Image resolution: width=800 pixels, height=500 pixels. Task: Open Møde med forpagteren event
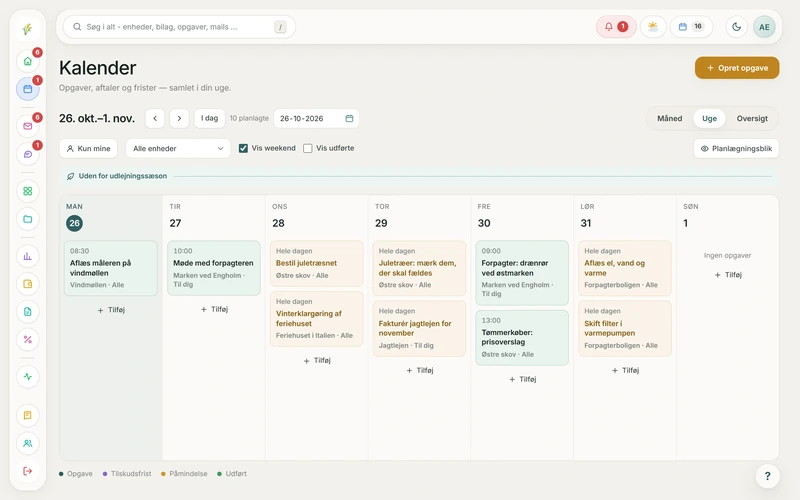point(214,268)
